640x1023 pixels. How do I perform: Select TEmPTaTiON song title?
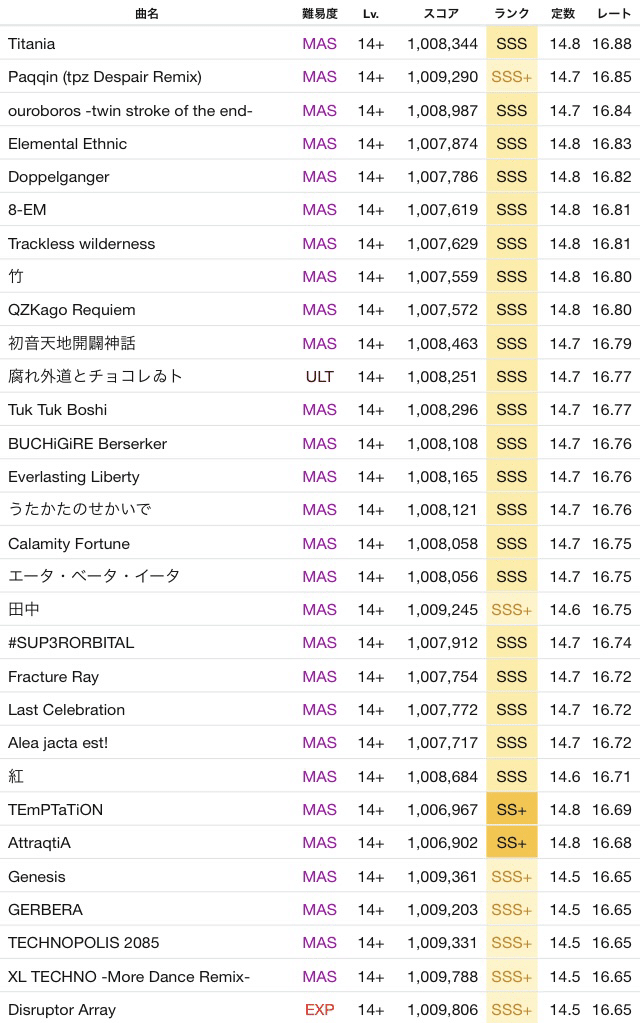(x=55, y=810)
